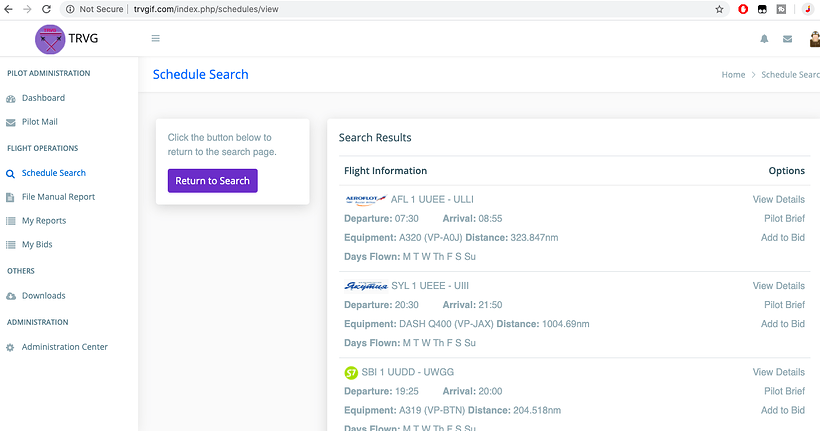The height and width of the screenshot is (431, 820).
Task: Add SYL 1 flight to bid
Action: (783, 324)
